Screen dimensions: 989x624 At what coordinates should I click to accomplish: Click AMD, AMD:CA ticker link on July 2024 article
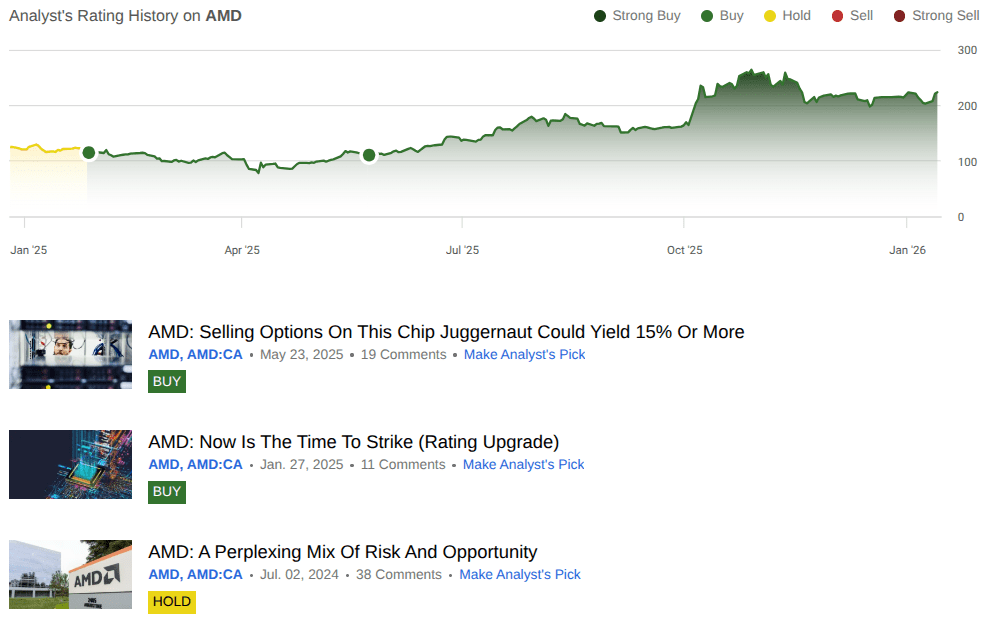pos(195,575)
